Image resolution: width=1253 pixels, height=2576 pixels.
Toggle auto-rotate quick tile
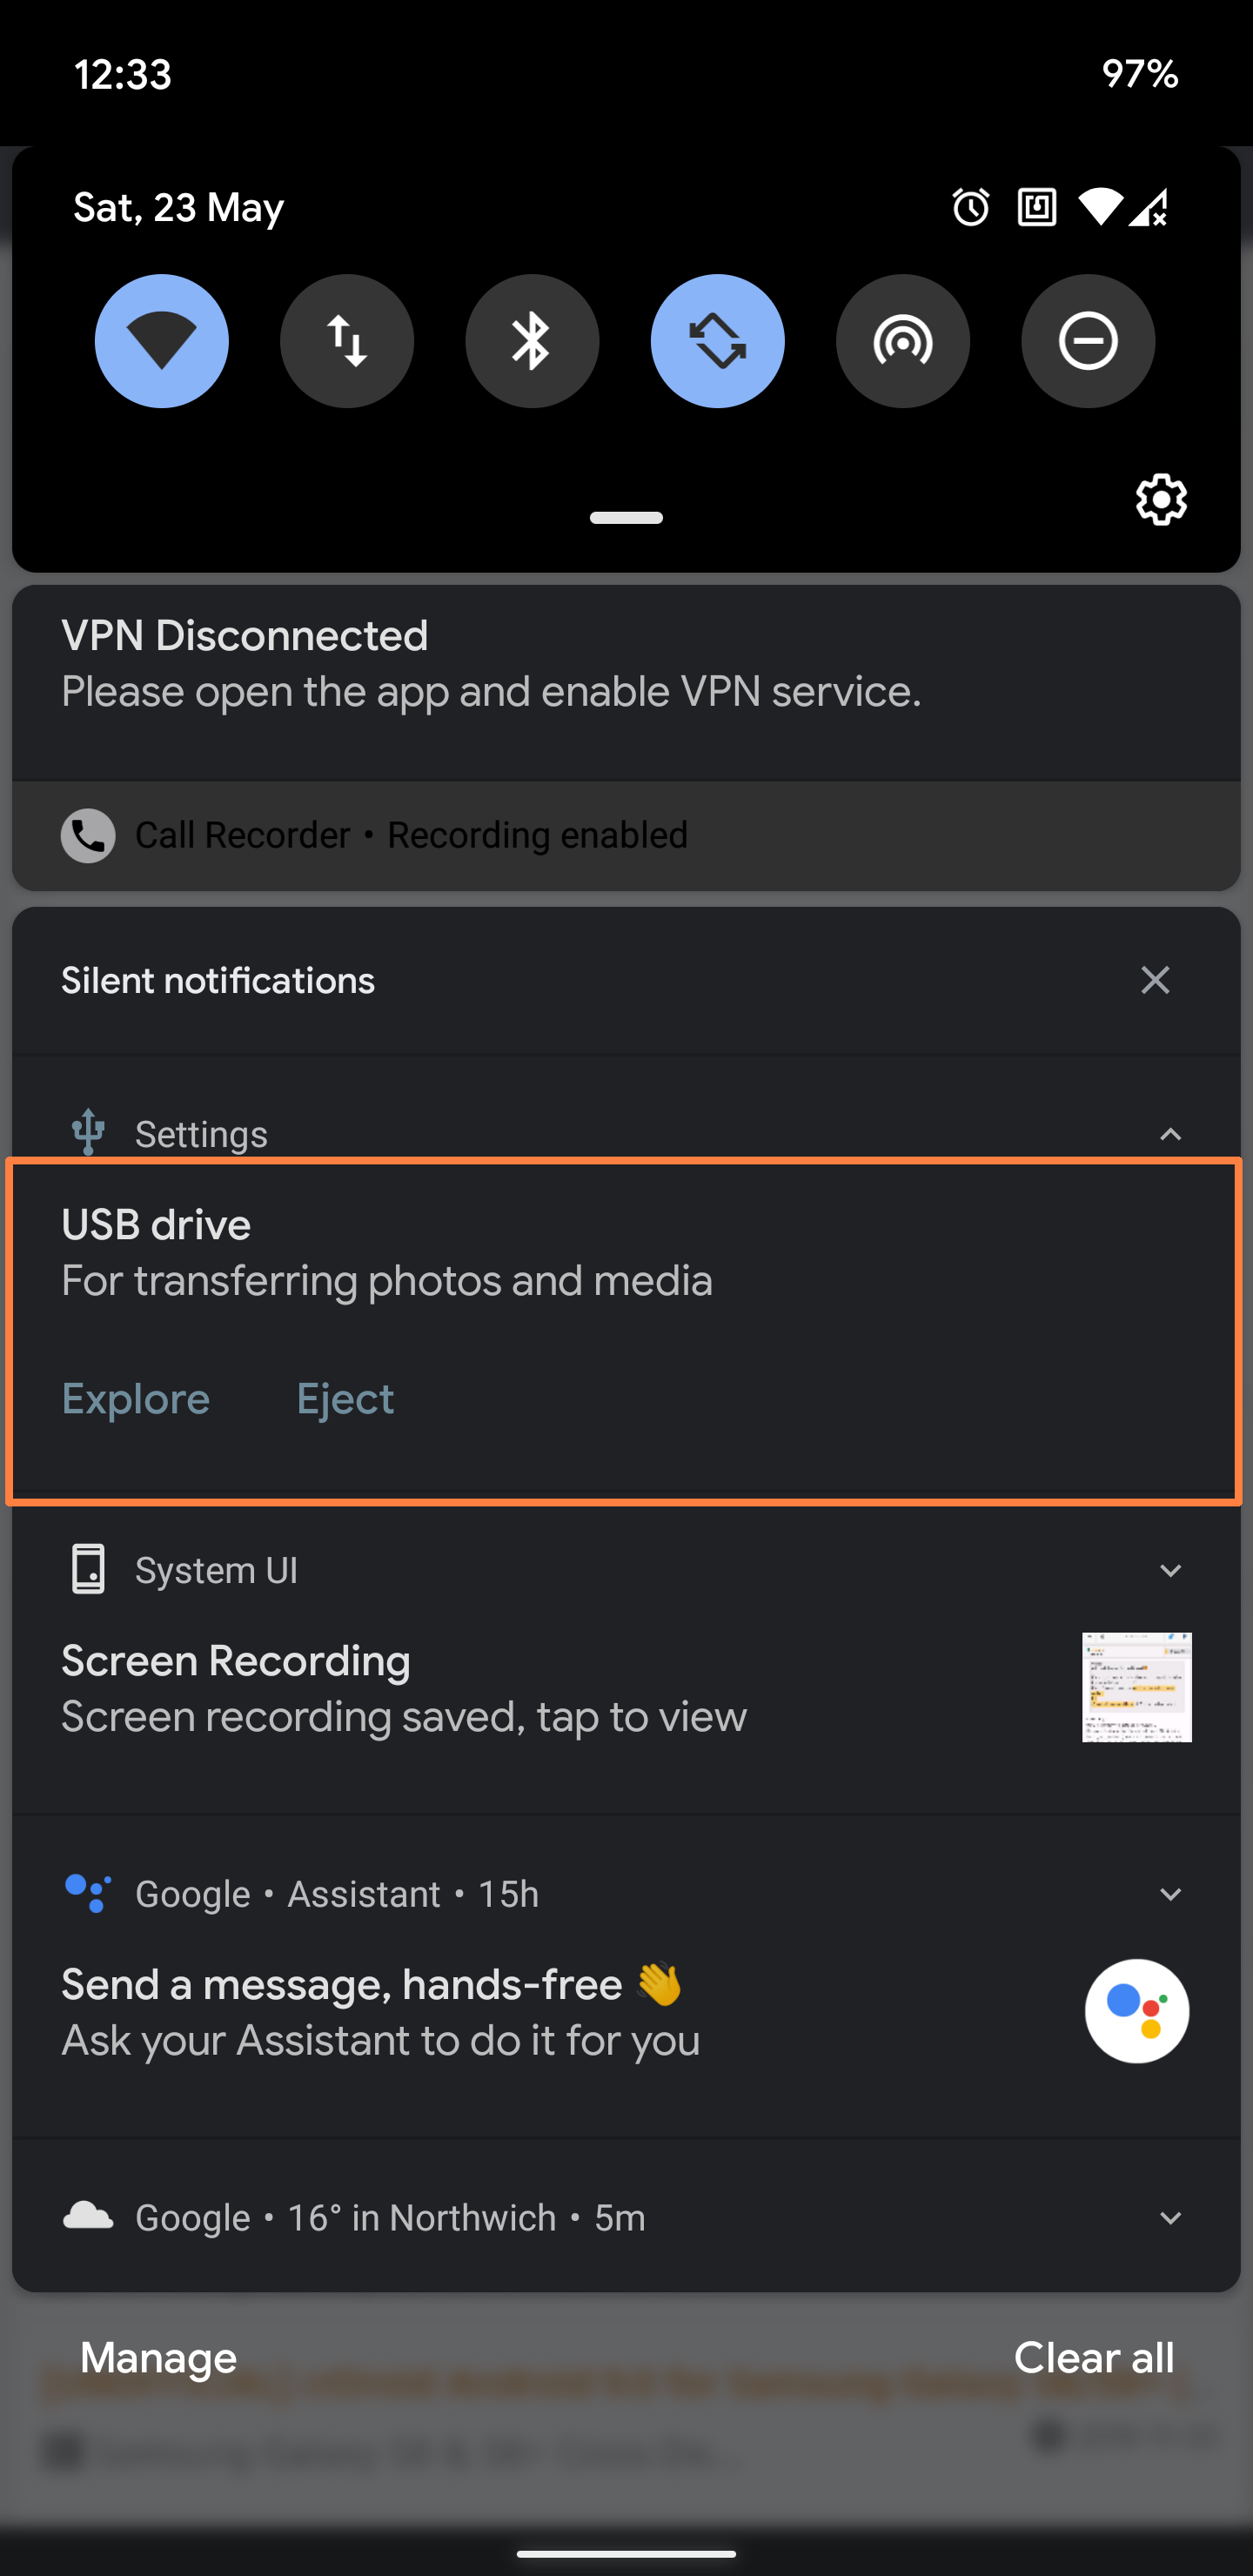tap(718, 341)
